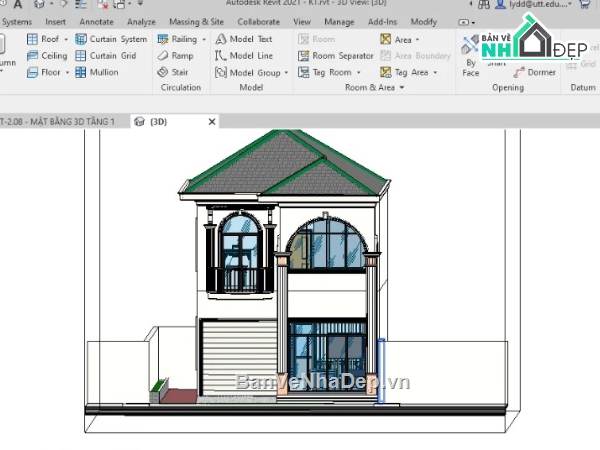Screen dimensions: 600x450
Task: Select the Model Group tool icon
Action: (x=221, y=72)
